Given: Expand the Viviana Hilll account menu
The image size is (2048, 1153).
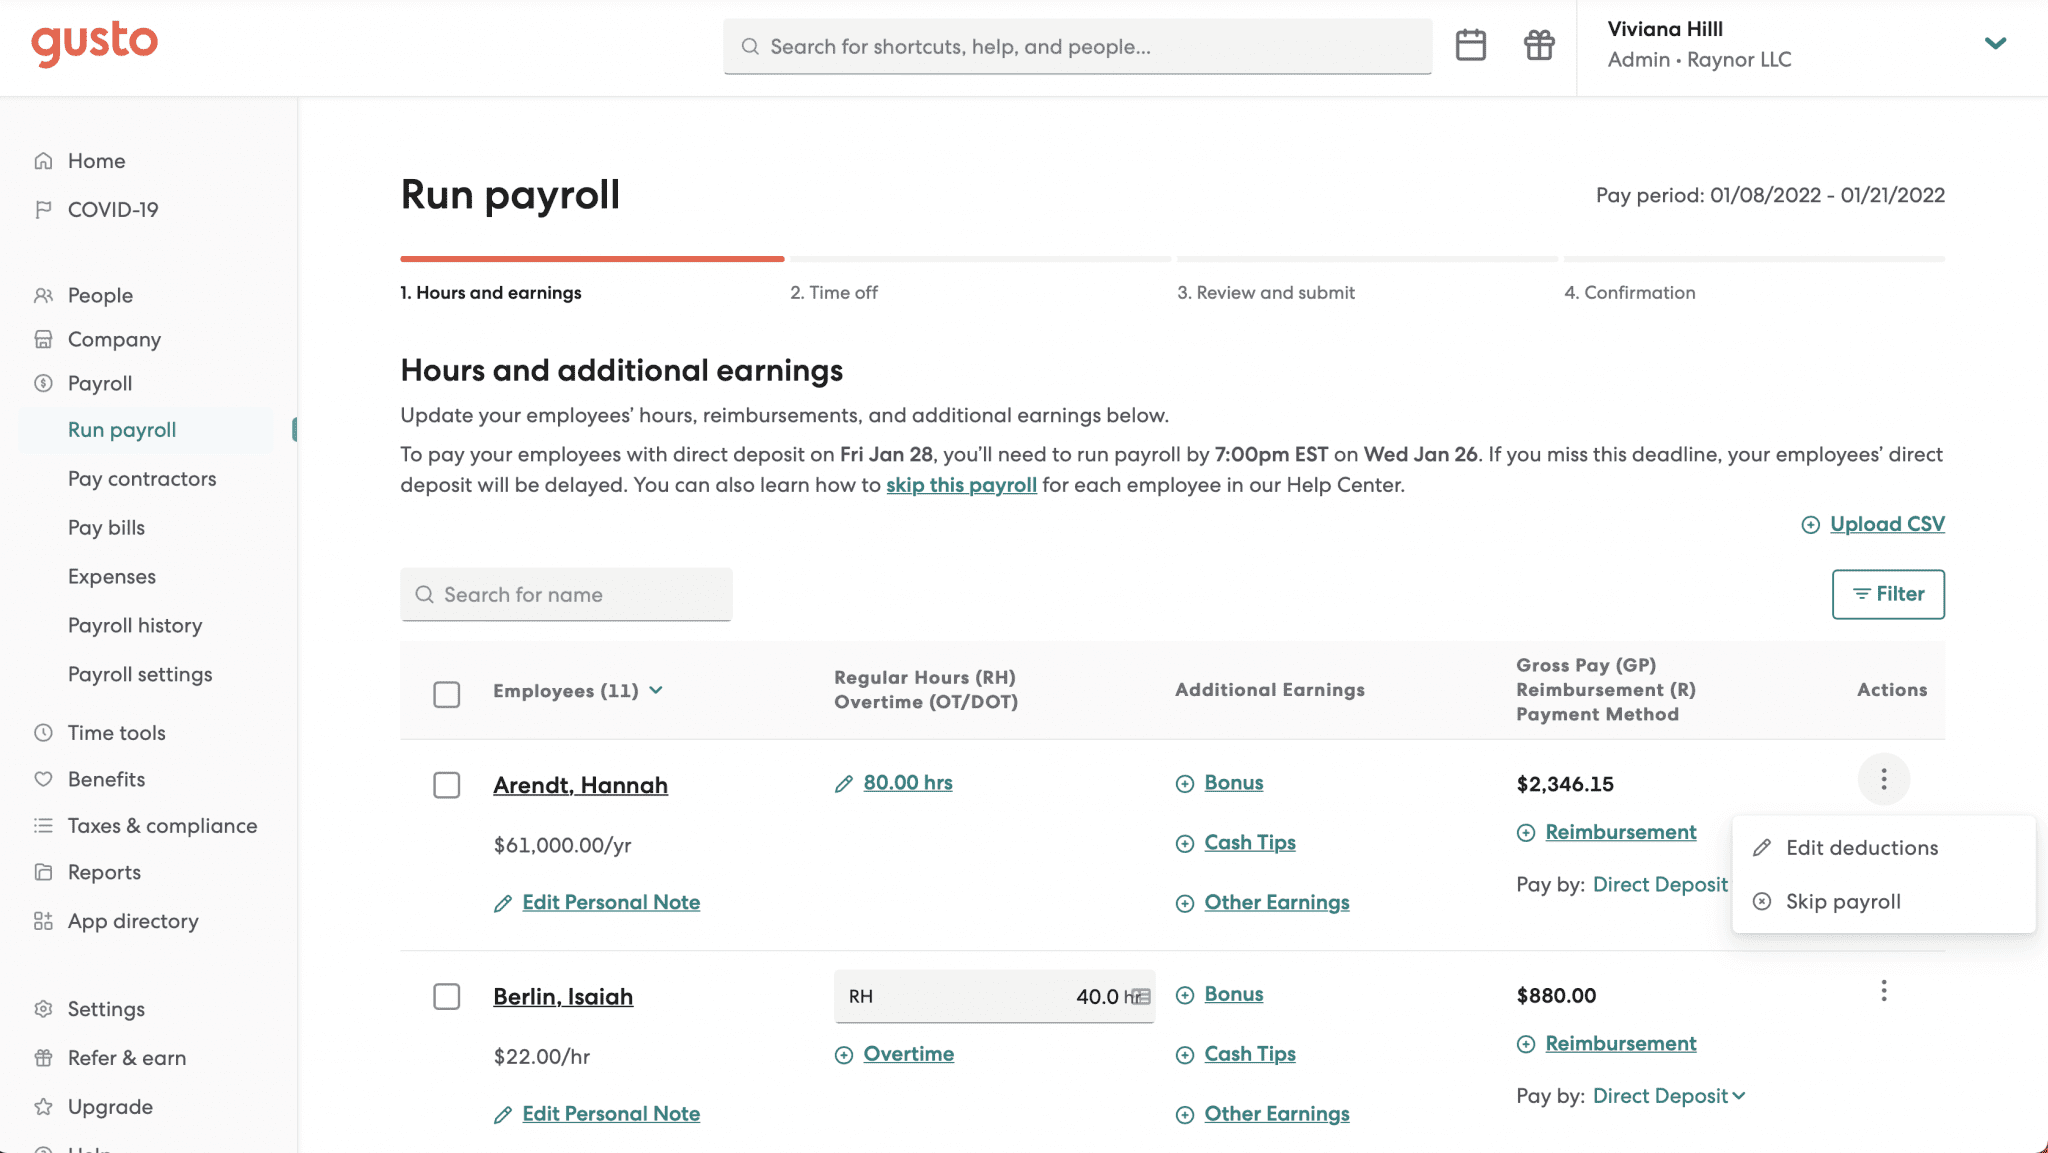Looking at the screenshot, I should click(1995, 44).
